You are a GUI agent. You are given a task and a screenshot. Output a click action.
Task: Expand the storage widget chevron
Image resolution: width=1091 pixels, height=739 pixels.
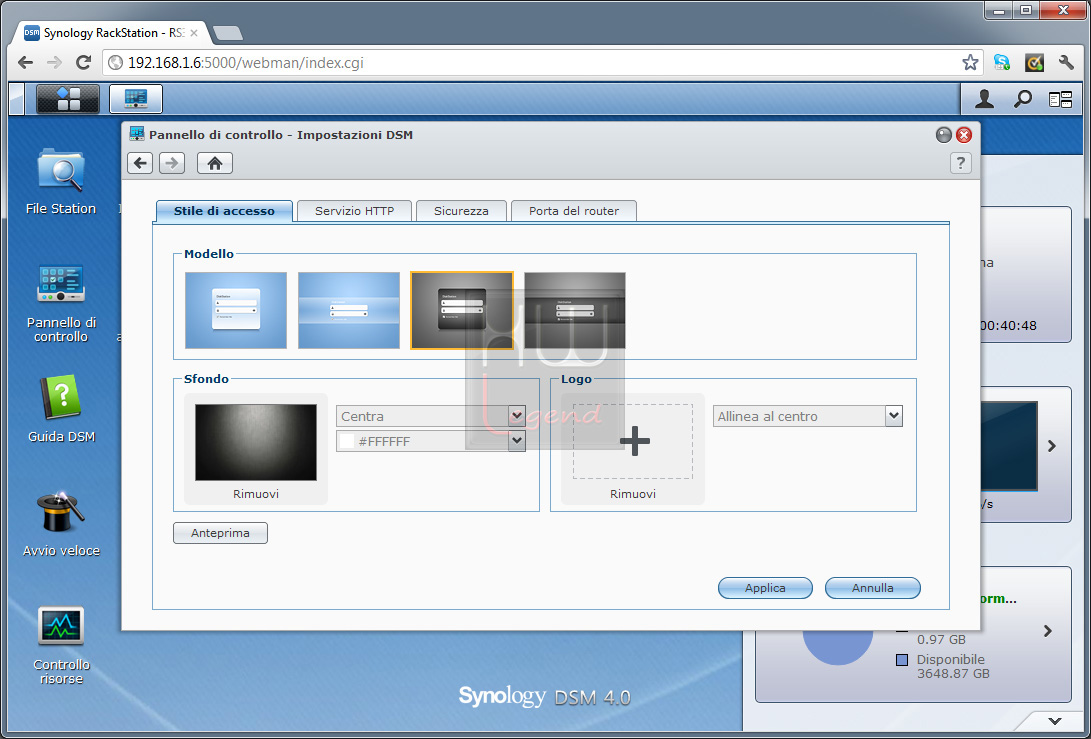(x=1048, y=631)
